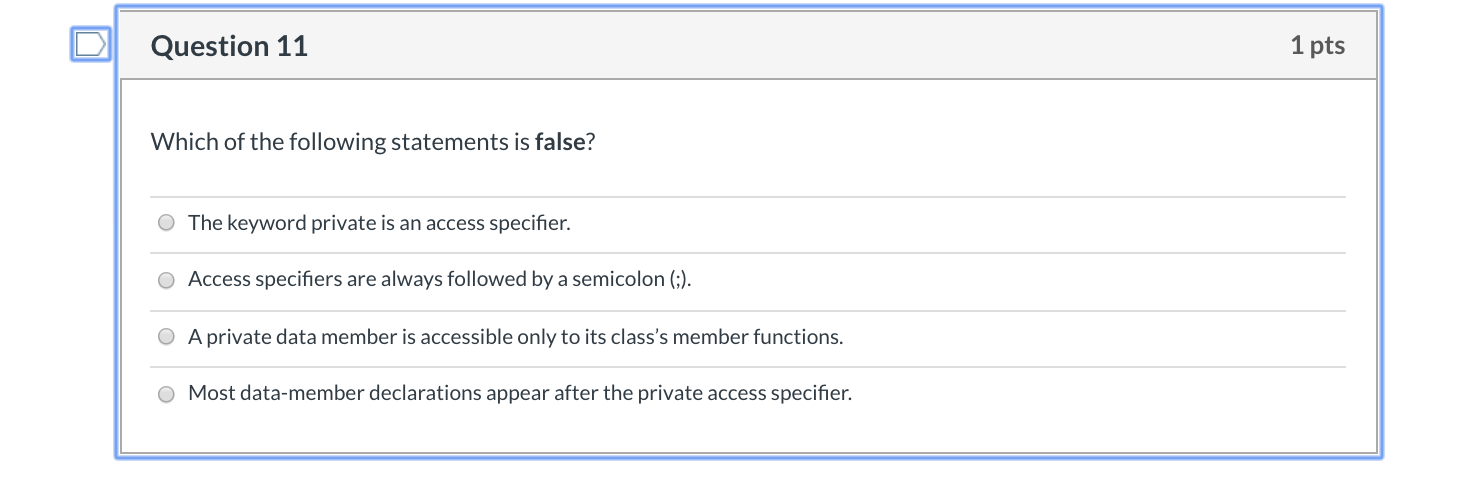Select radio button for 'keyword private is an access specifier'

tap(167, 223)
